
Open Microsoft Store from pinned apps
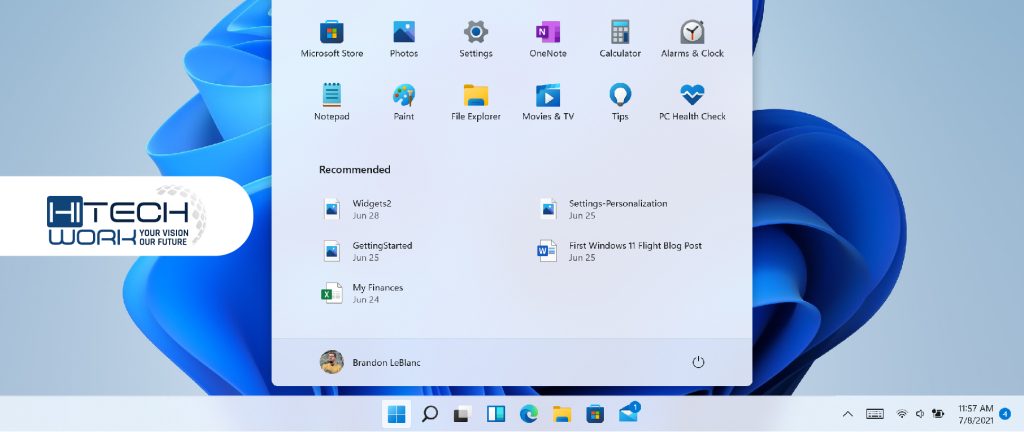pyautogui.click(x=332, y=39)
